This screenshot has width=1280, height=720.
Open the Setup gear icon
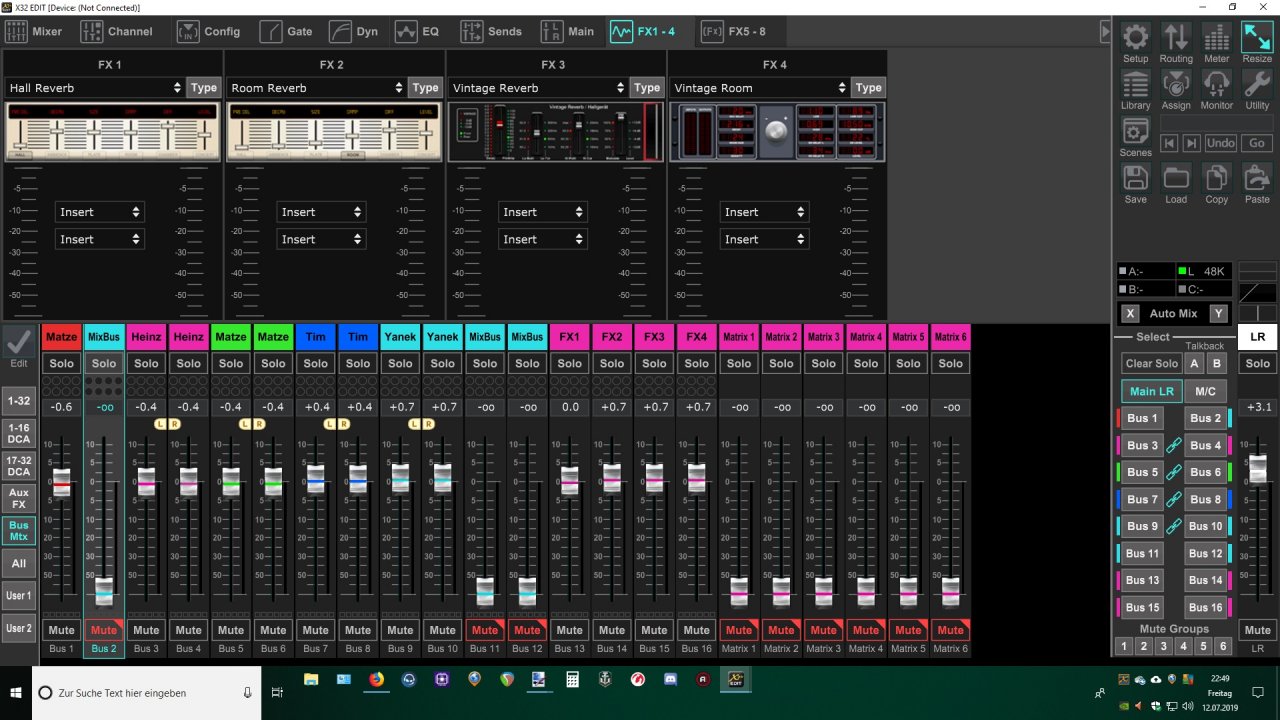[x=1135, y=44]
